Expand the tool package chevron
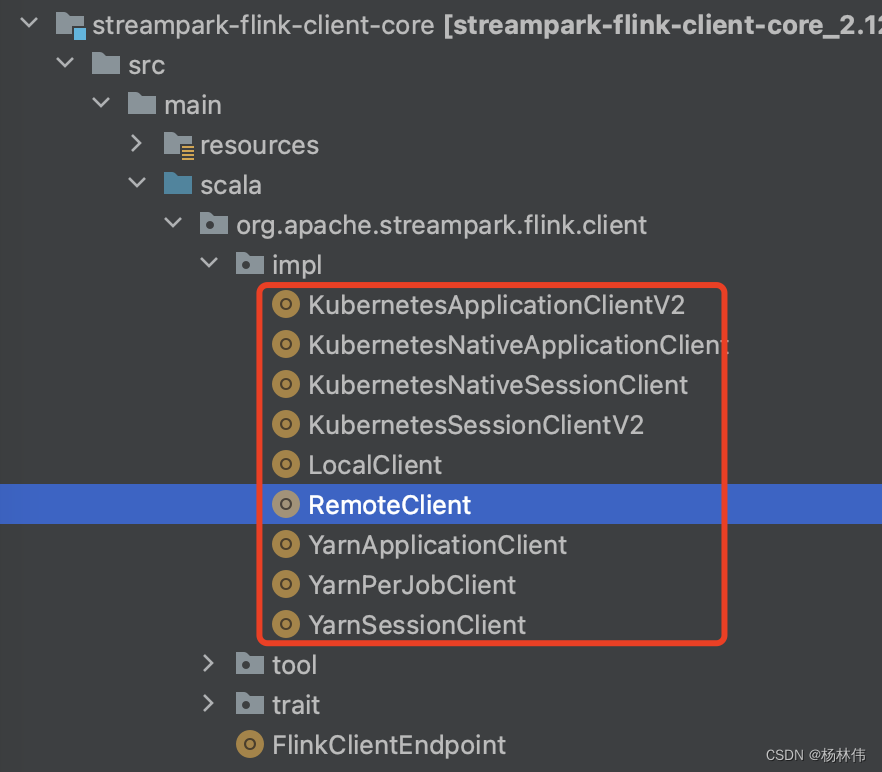The height and width of the screenshot is (772, 882). click(x=208, y=663)
